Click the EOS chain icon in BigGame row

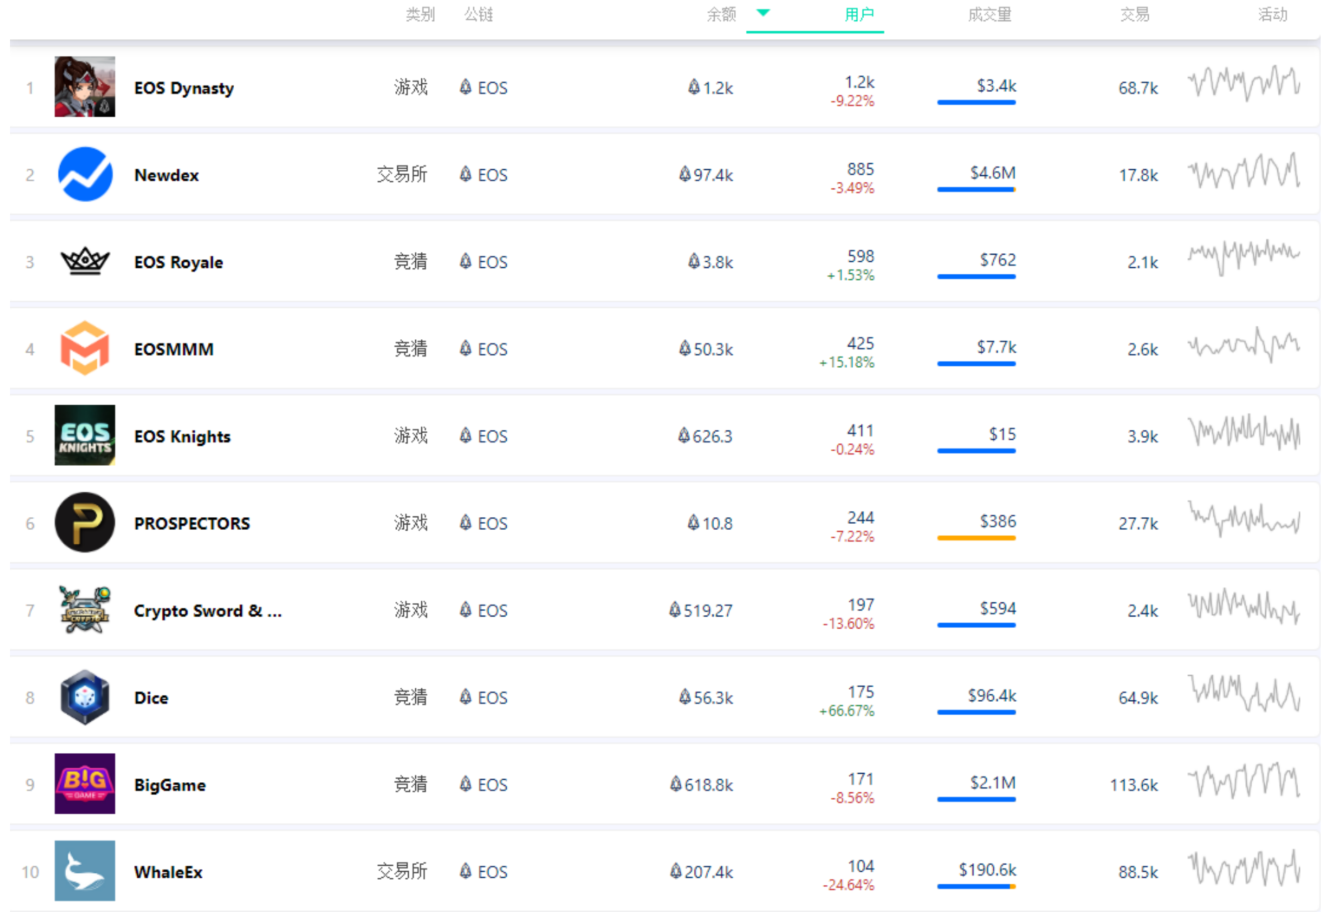465,784
